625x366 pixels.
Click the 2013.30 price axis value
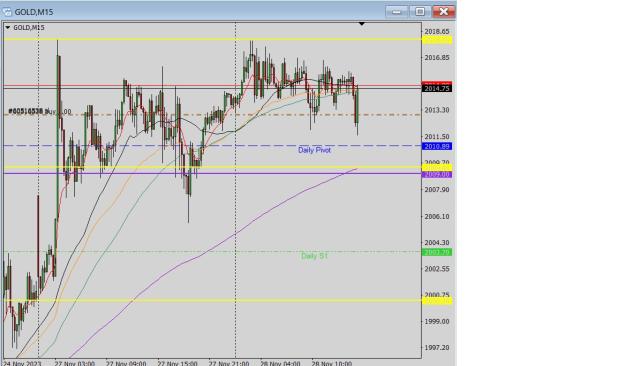click(x=437, y=110)
